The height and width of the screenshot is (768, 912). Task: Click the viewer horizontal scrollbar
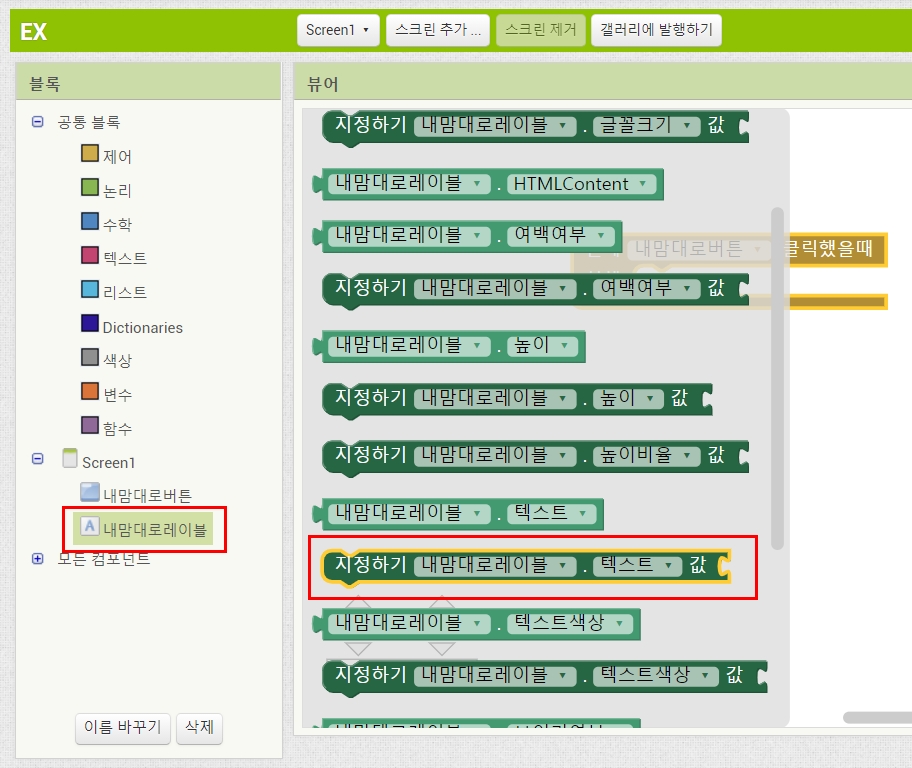tap(877, 717)
